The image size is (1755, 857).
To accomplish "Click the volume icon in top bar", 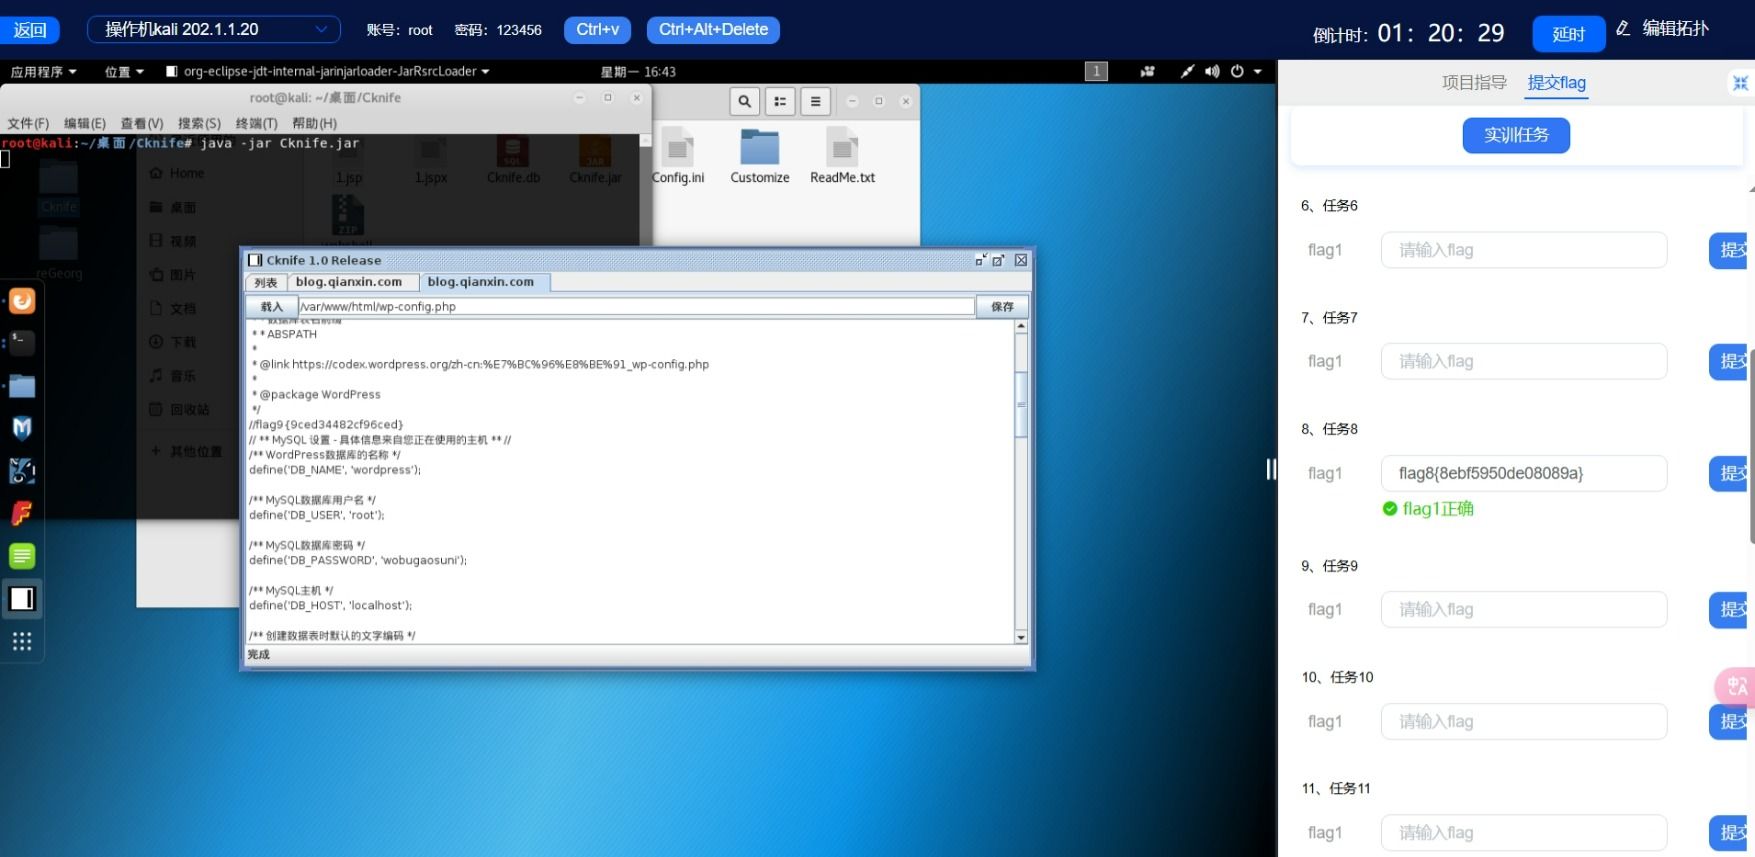I will pyautogui.click(x=1212, y=71).
